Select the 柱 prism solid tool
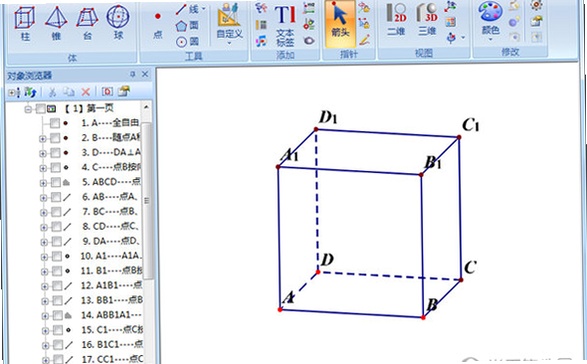Viewport: 587px width, 364px height. click(25, 23)
